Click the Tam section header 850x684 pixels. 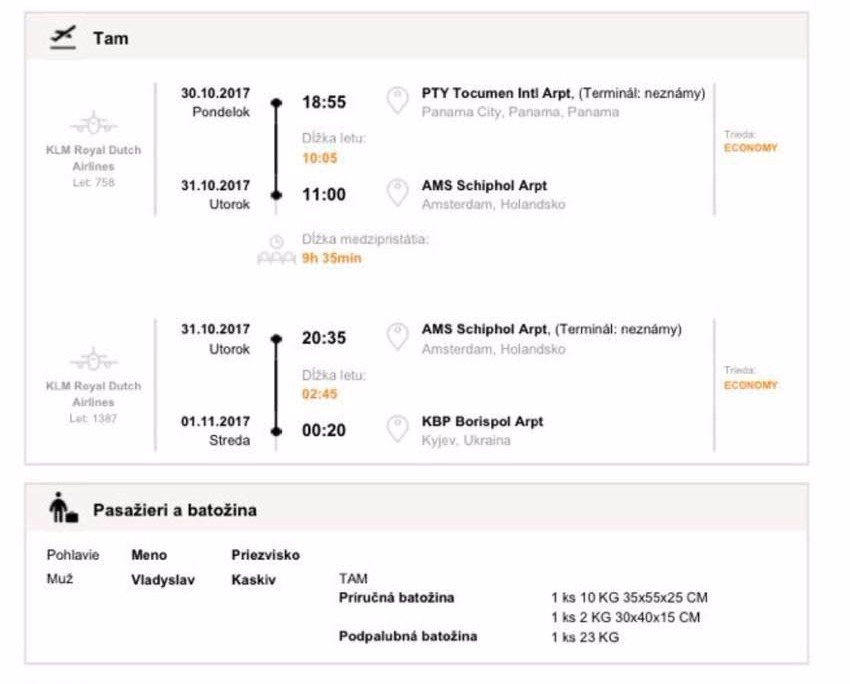tap(110, 39)
